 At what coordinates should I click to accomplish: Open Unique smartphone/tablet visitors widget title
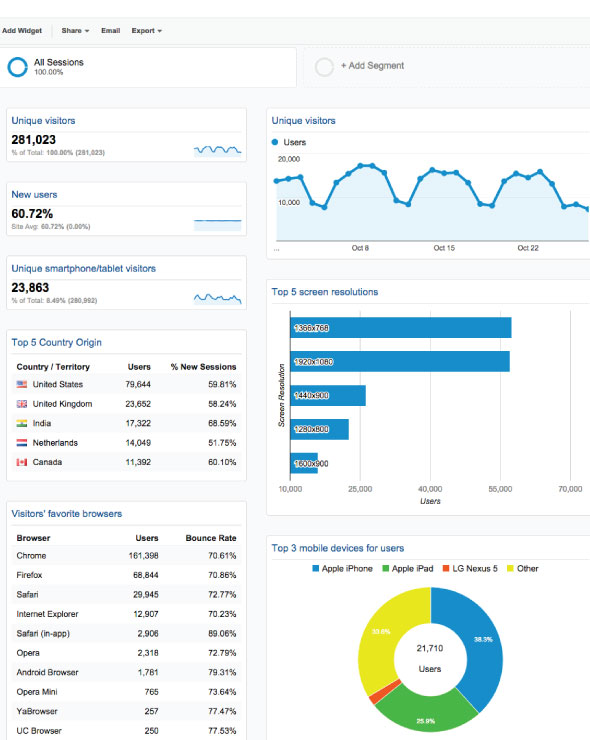click(x=84, y=269)
